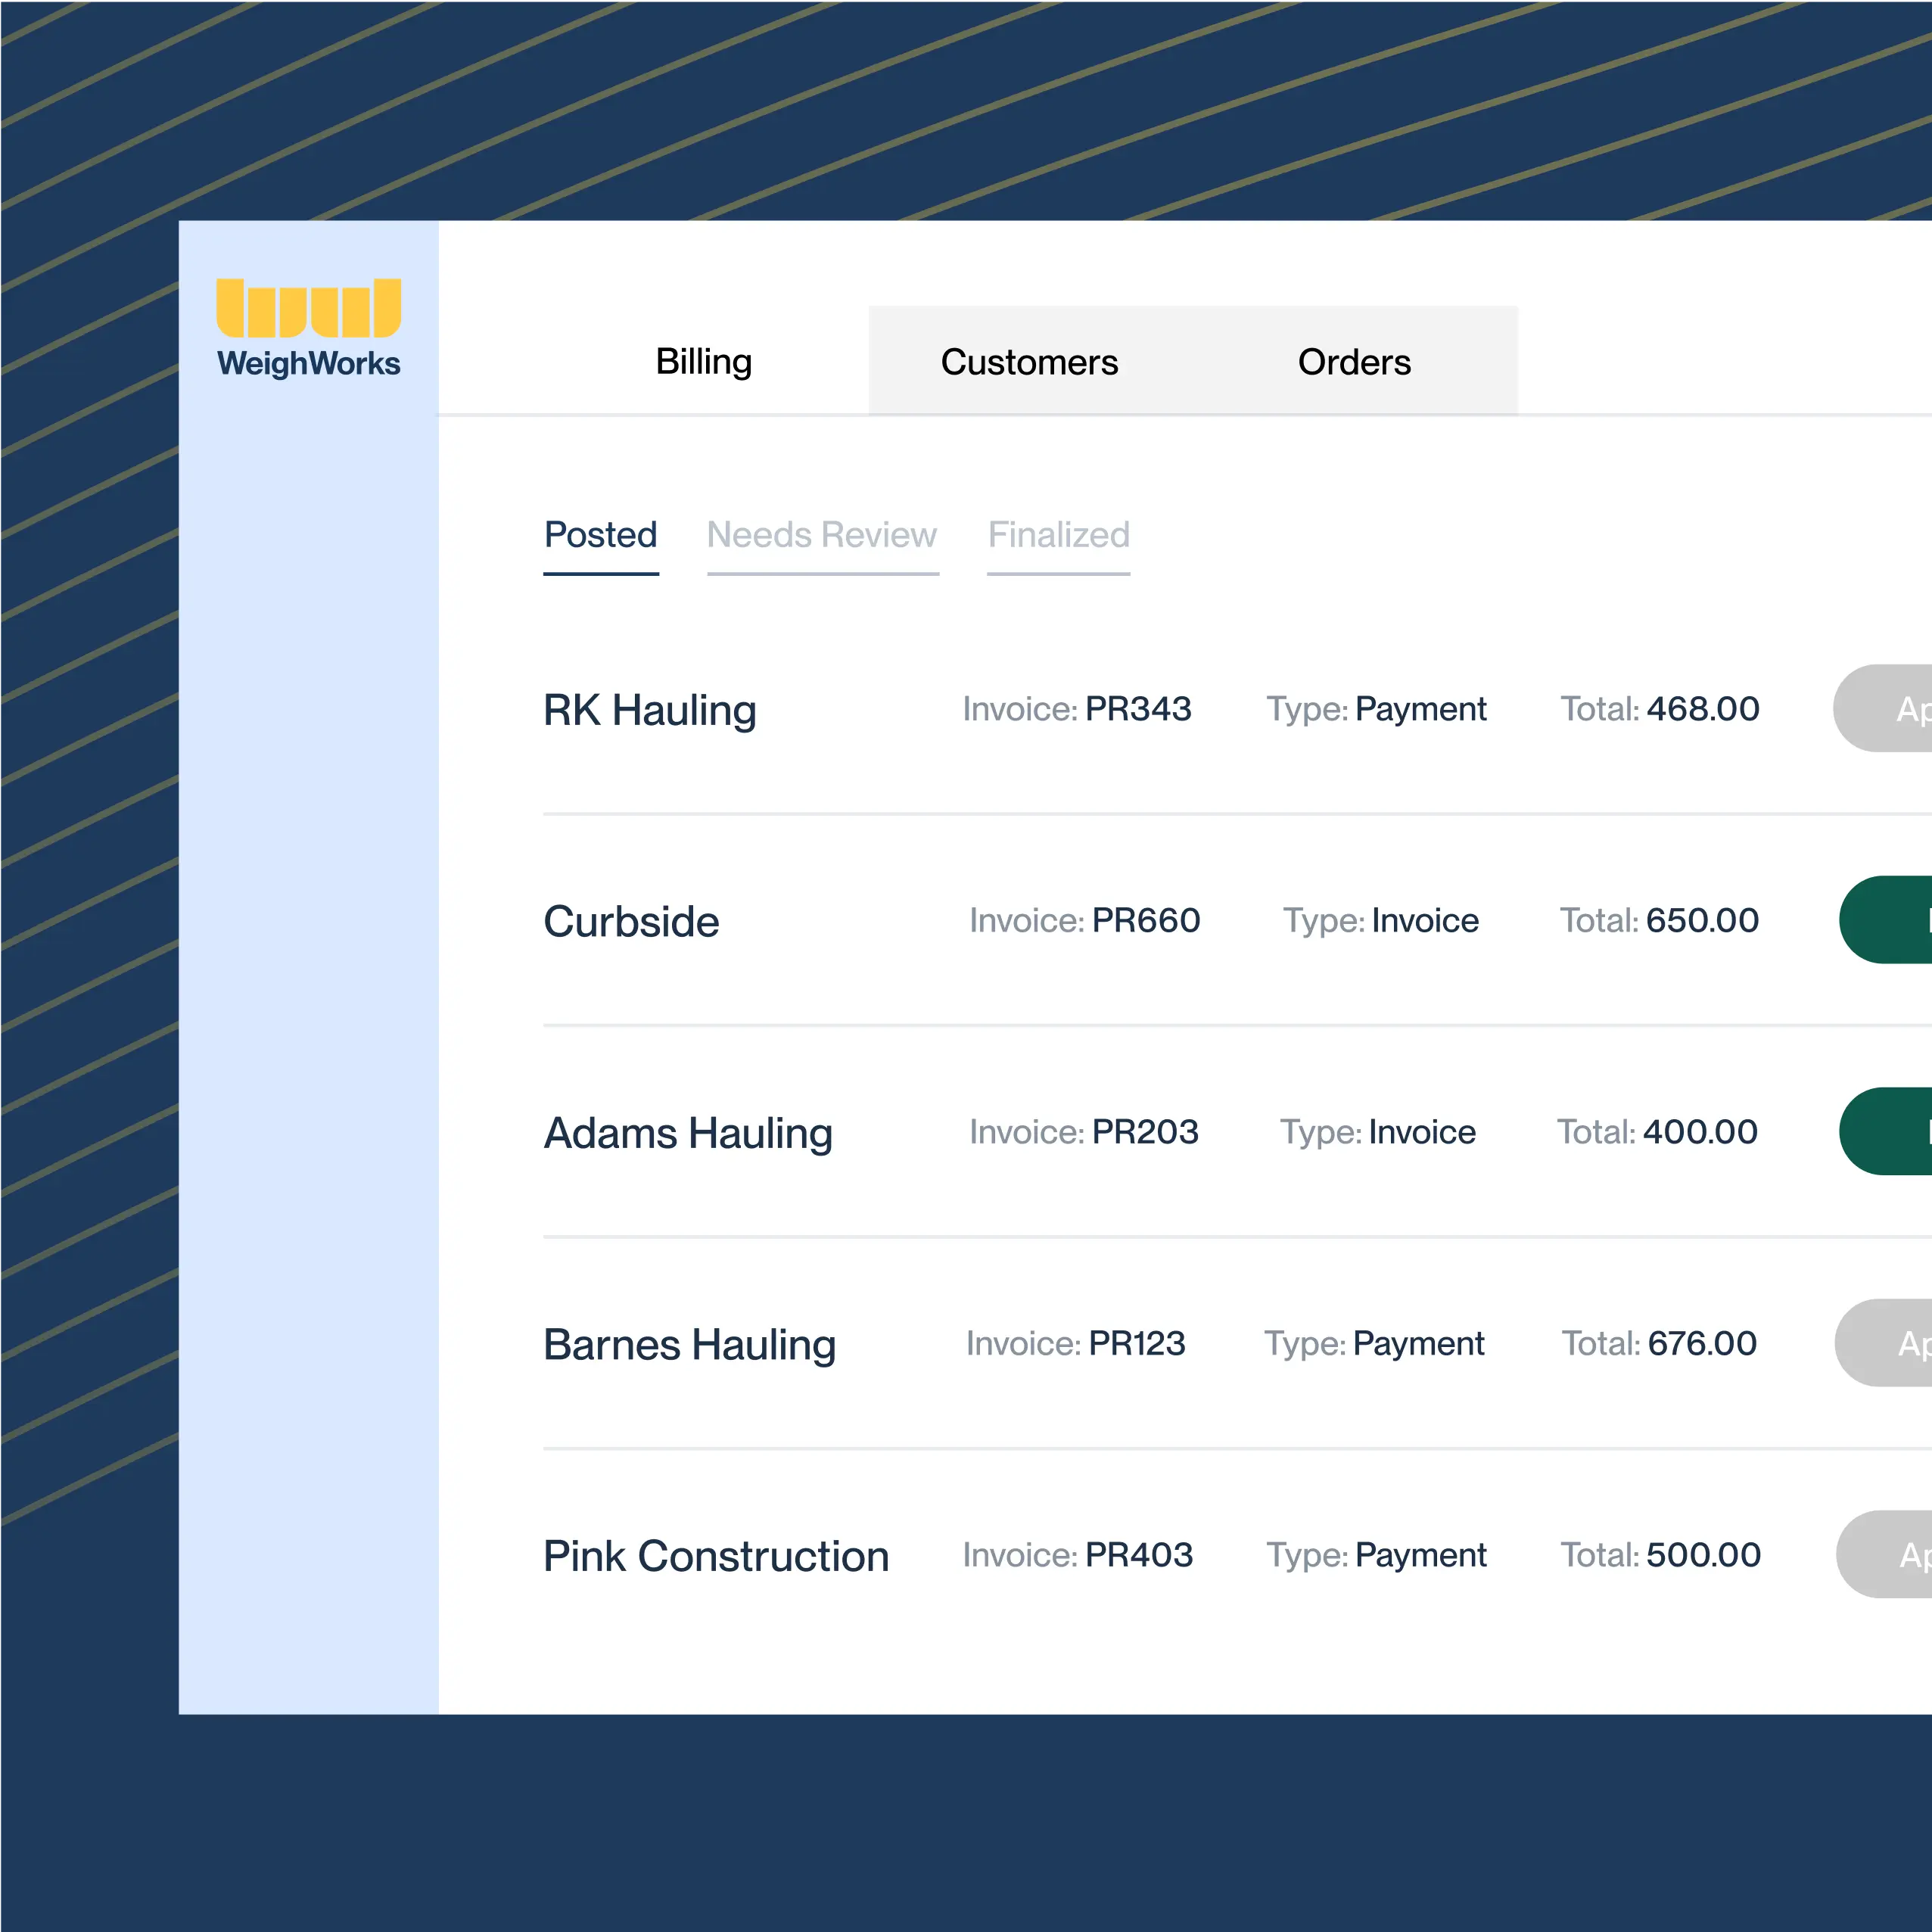Image resolution: width=1932 pixels, height=1932 pixels.
Task: Open the Barnes Hauling customer entry
Action: pos(689,1344)
